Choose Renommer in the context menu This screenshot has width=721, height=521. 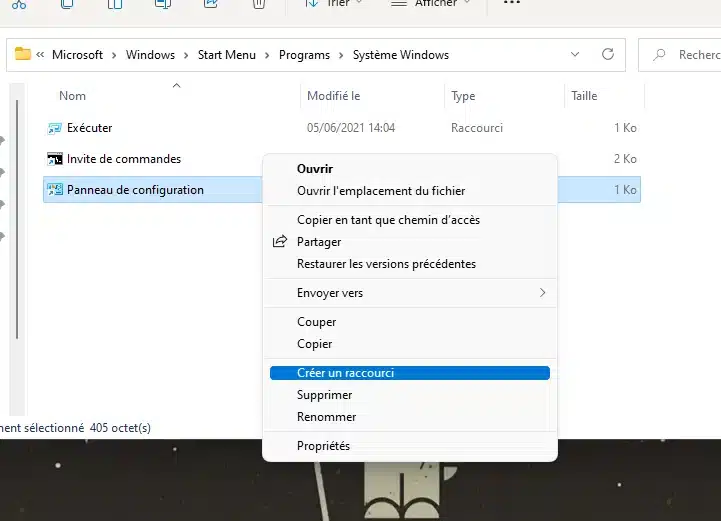(x=327, y=417)
